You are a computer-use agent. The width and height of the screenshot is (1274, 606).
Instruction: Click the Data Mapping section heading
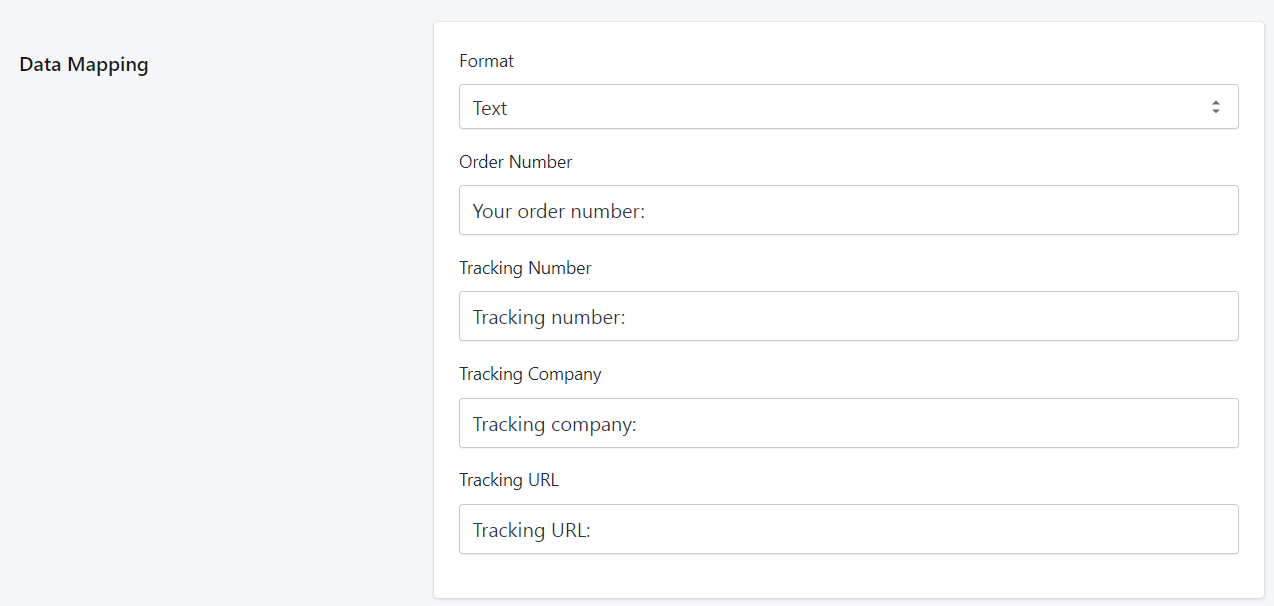point(84,65)
